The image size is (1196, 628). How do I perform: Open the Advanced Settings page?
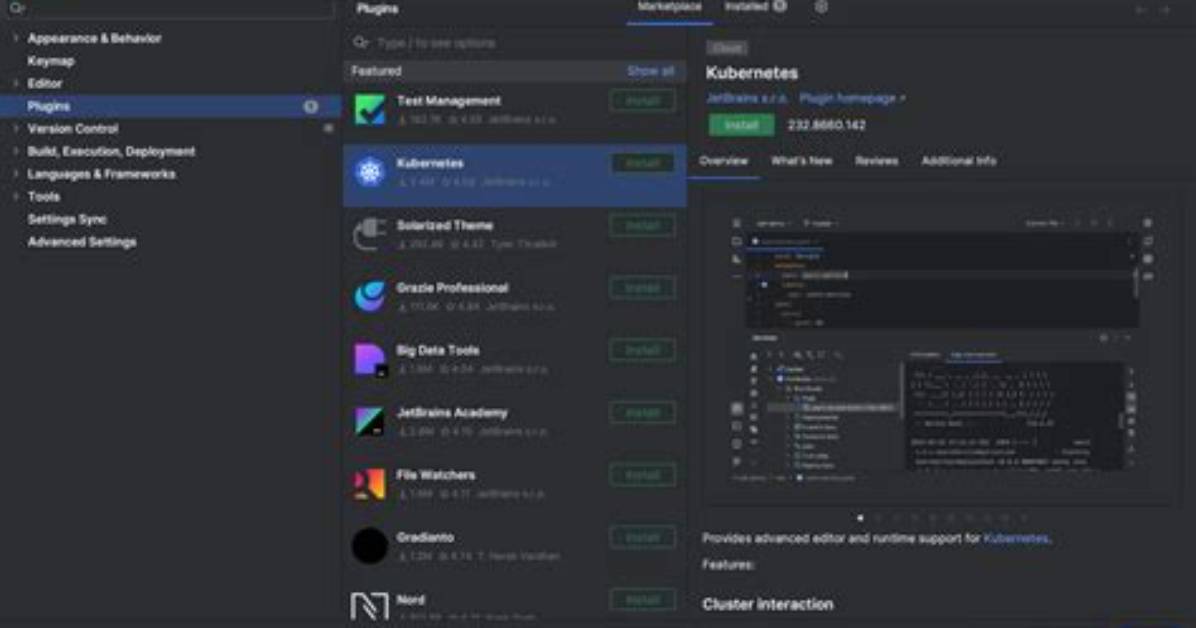click(x=82, y=242)
